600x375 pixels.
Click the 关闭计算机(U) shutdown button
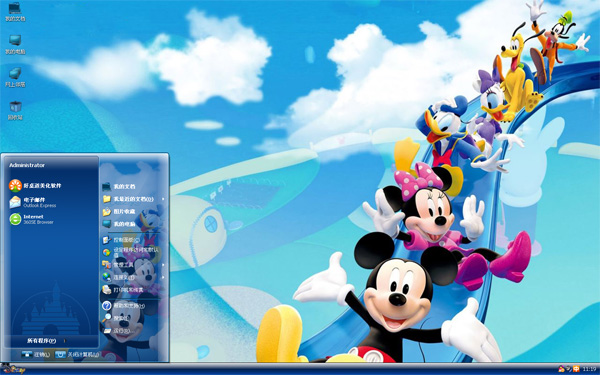pyautogui.click(x=78, y=354)
